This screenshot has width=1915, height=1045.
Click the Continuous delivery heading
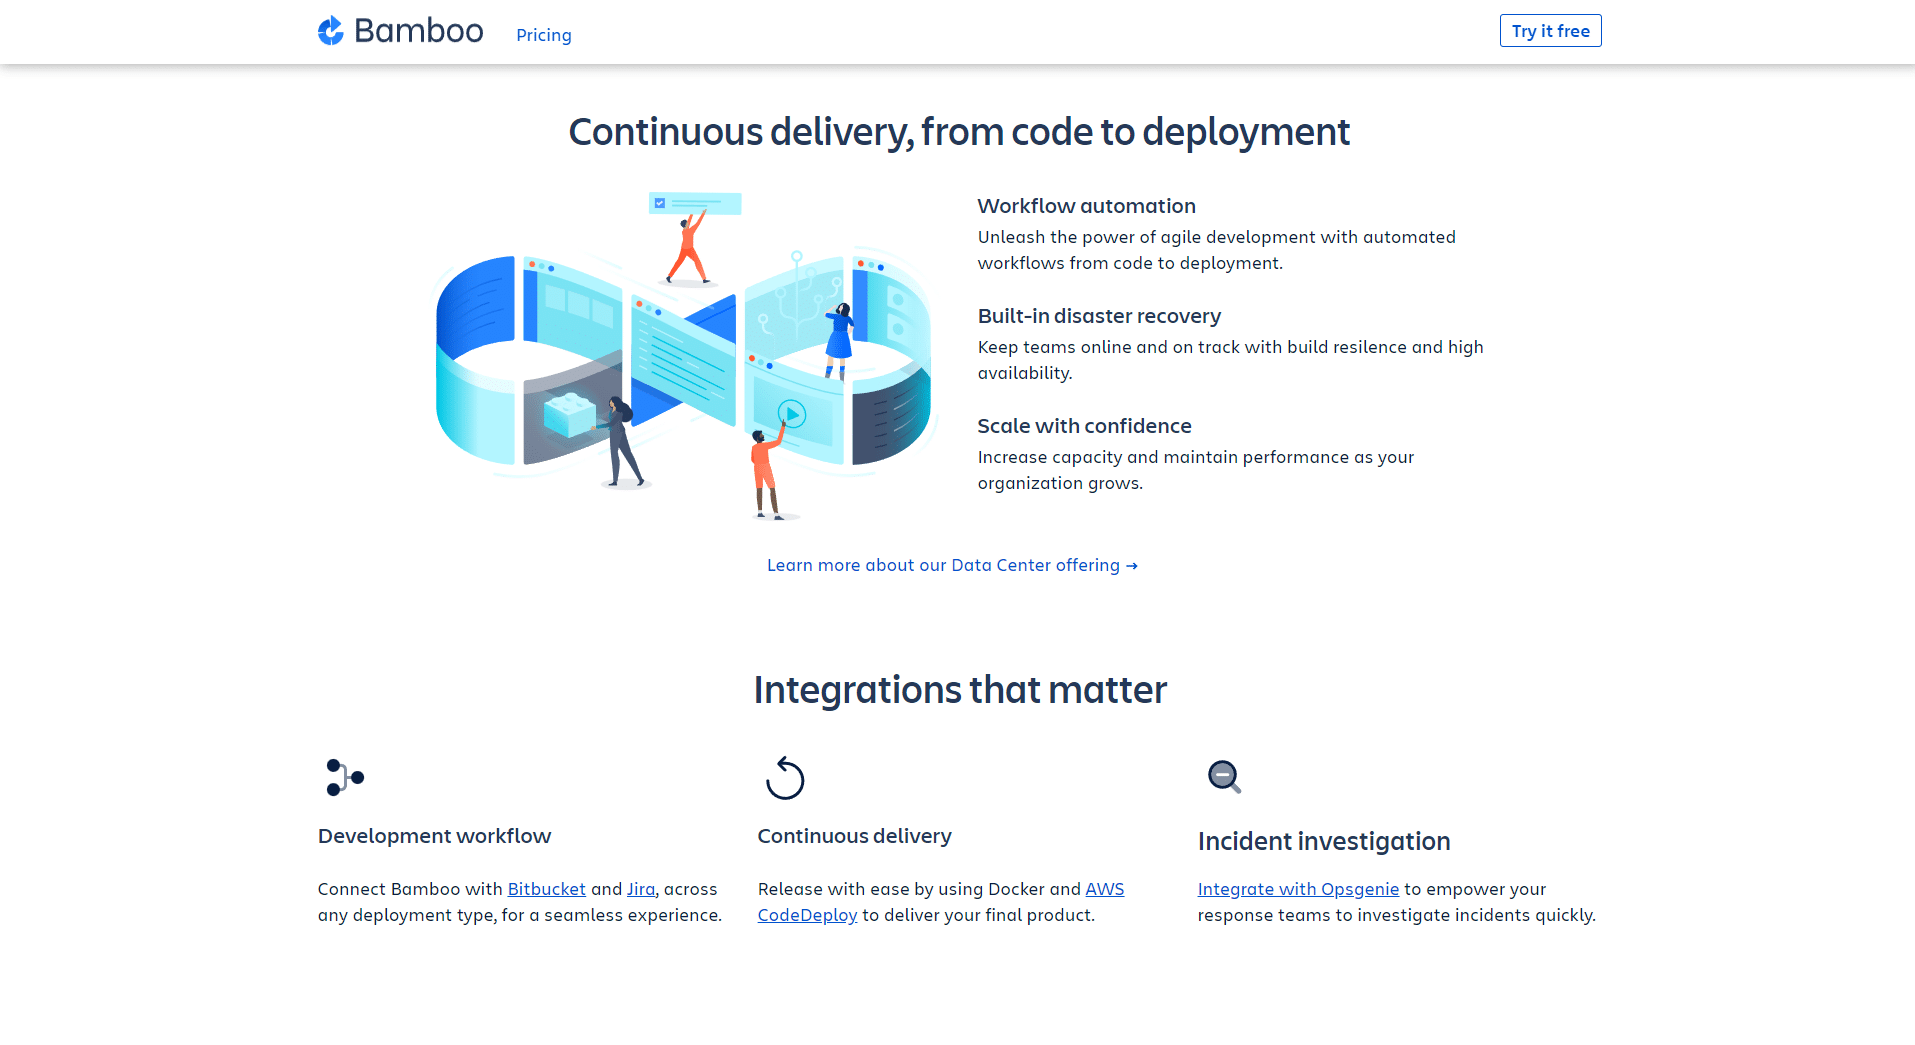click(x=854, y=836)
